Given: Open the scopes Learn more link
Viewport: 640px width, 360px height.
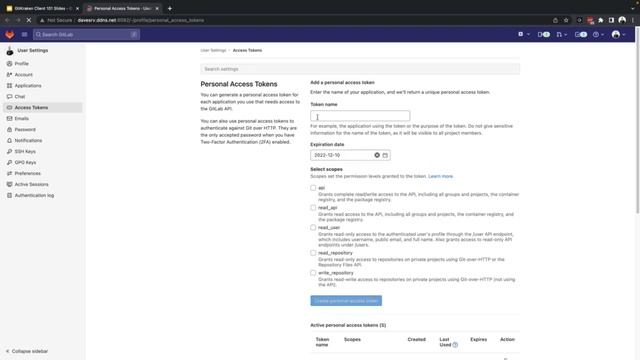Looking at the screenshot, I should (x=440, y=176).
